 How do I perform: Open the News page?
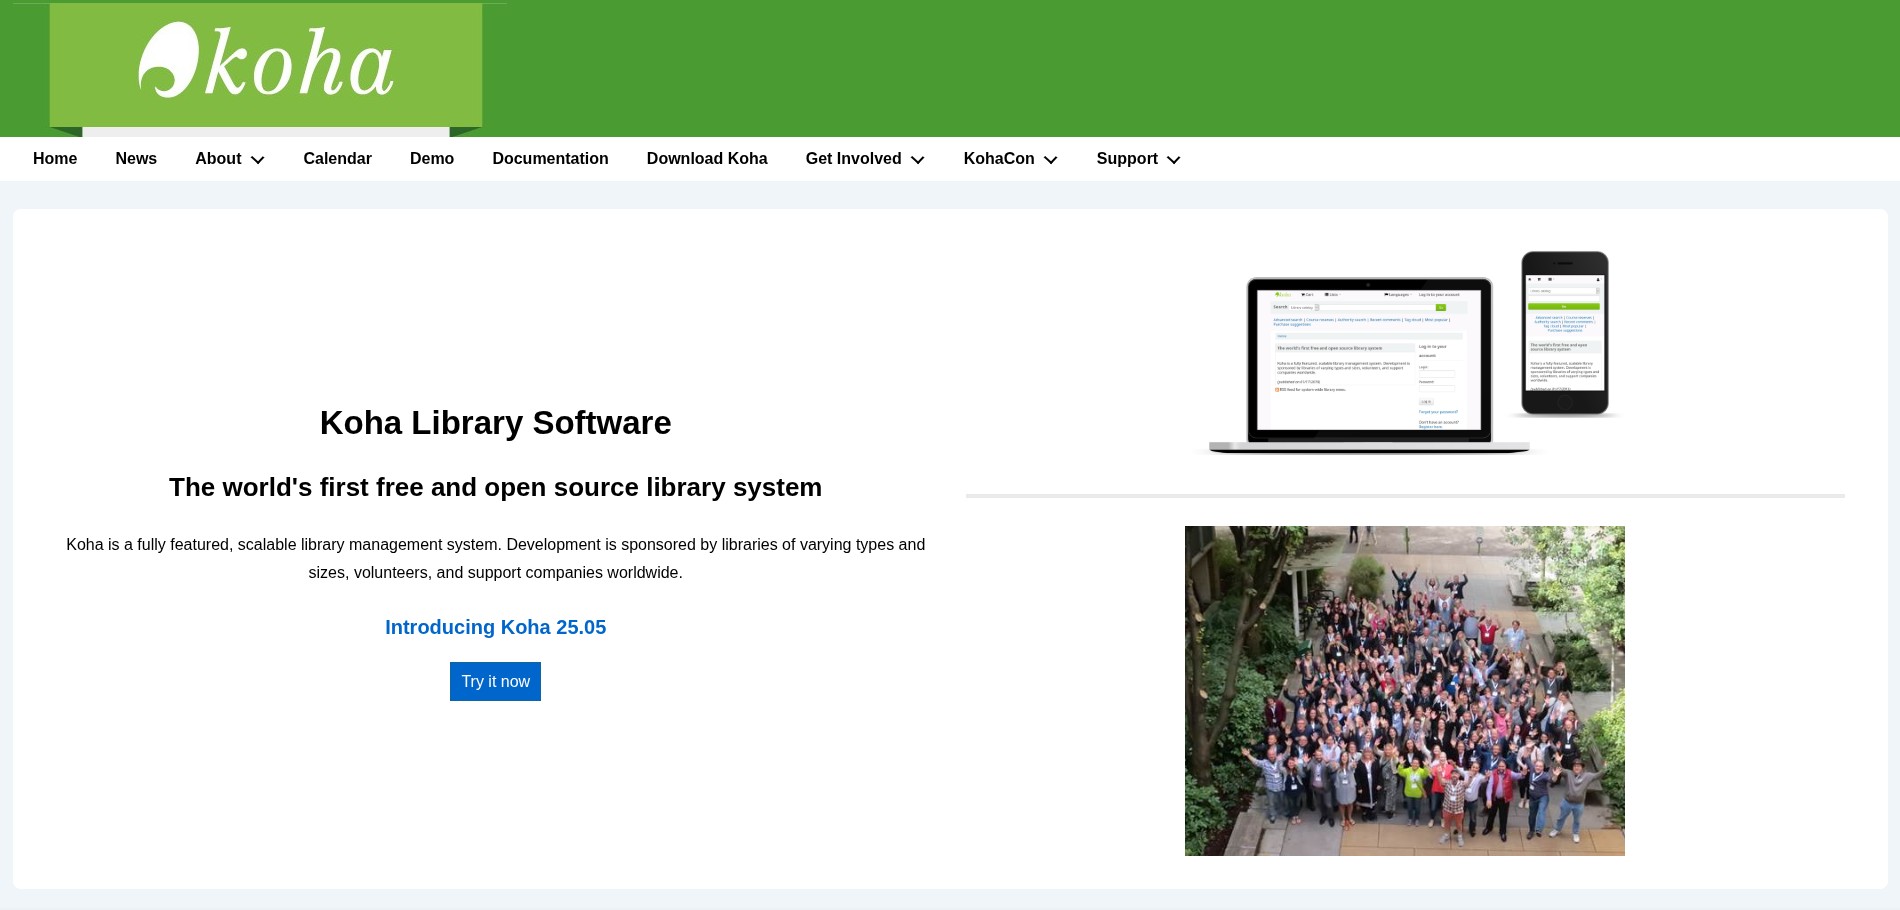pos(136,159)
